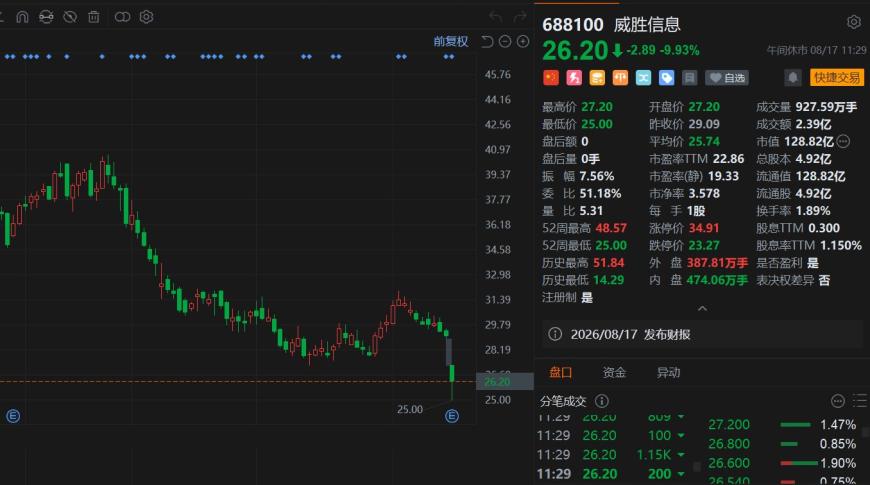Screen dimensions: 870x485
Task: Click the teal shuffle arrows icon
Action: [x=643, y=78]
